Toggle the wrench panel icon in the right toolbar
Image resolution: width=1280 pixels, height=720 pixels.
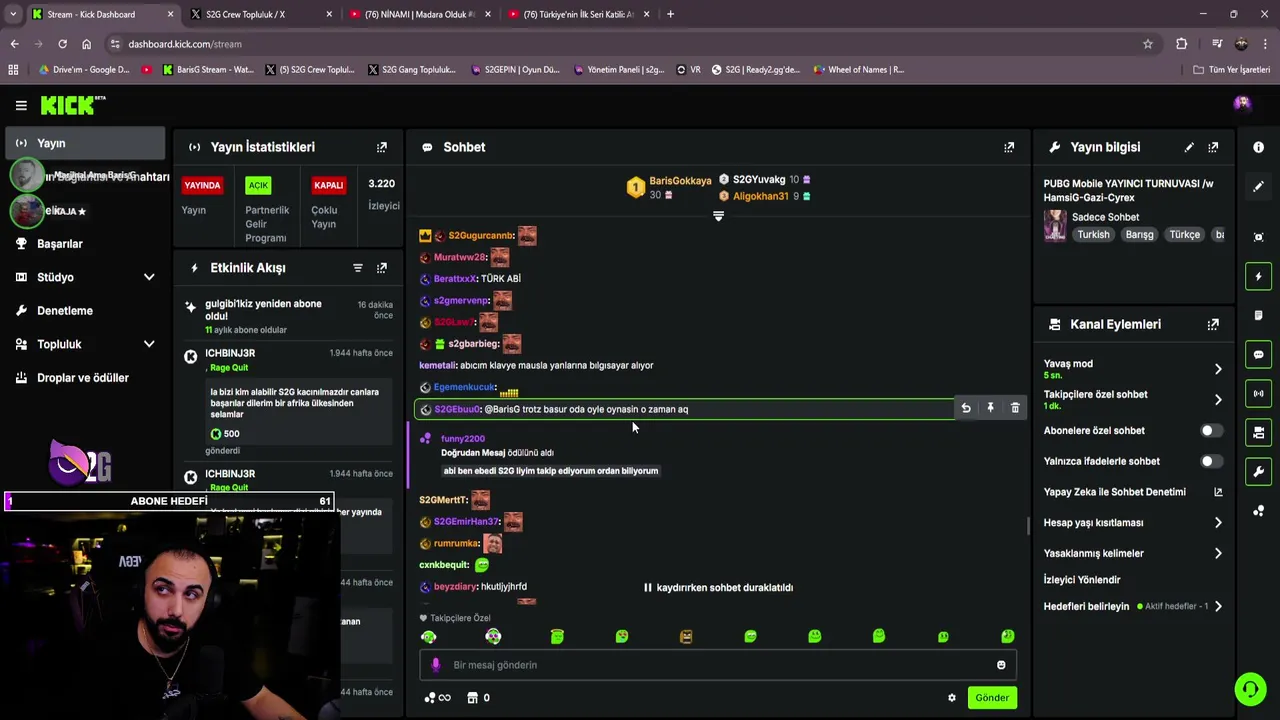(1258, 471)
